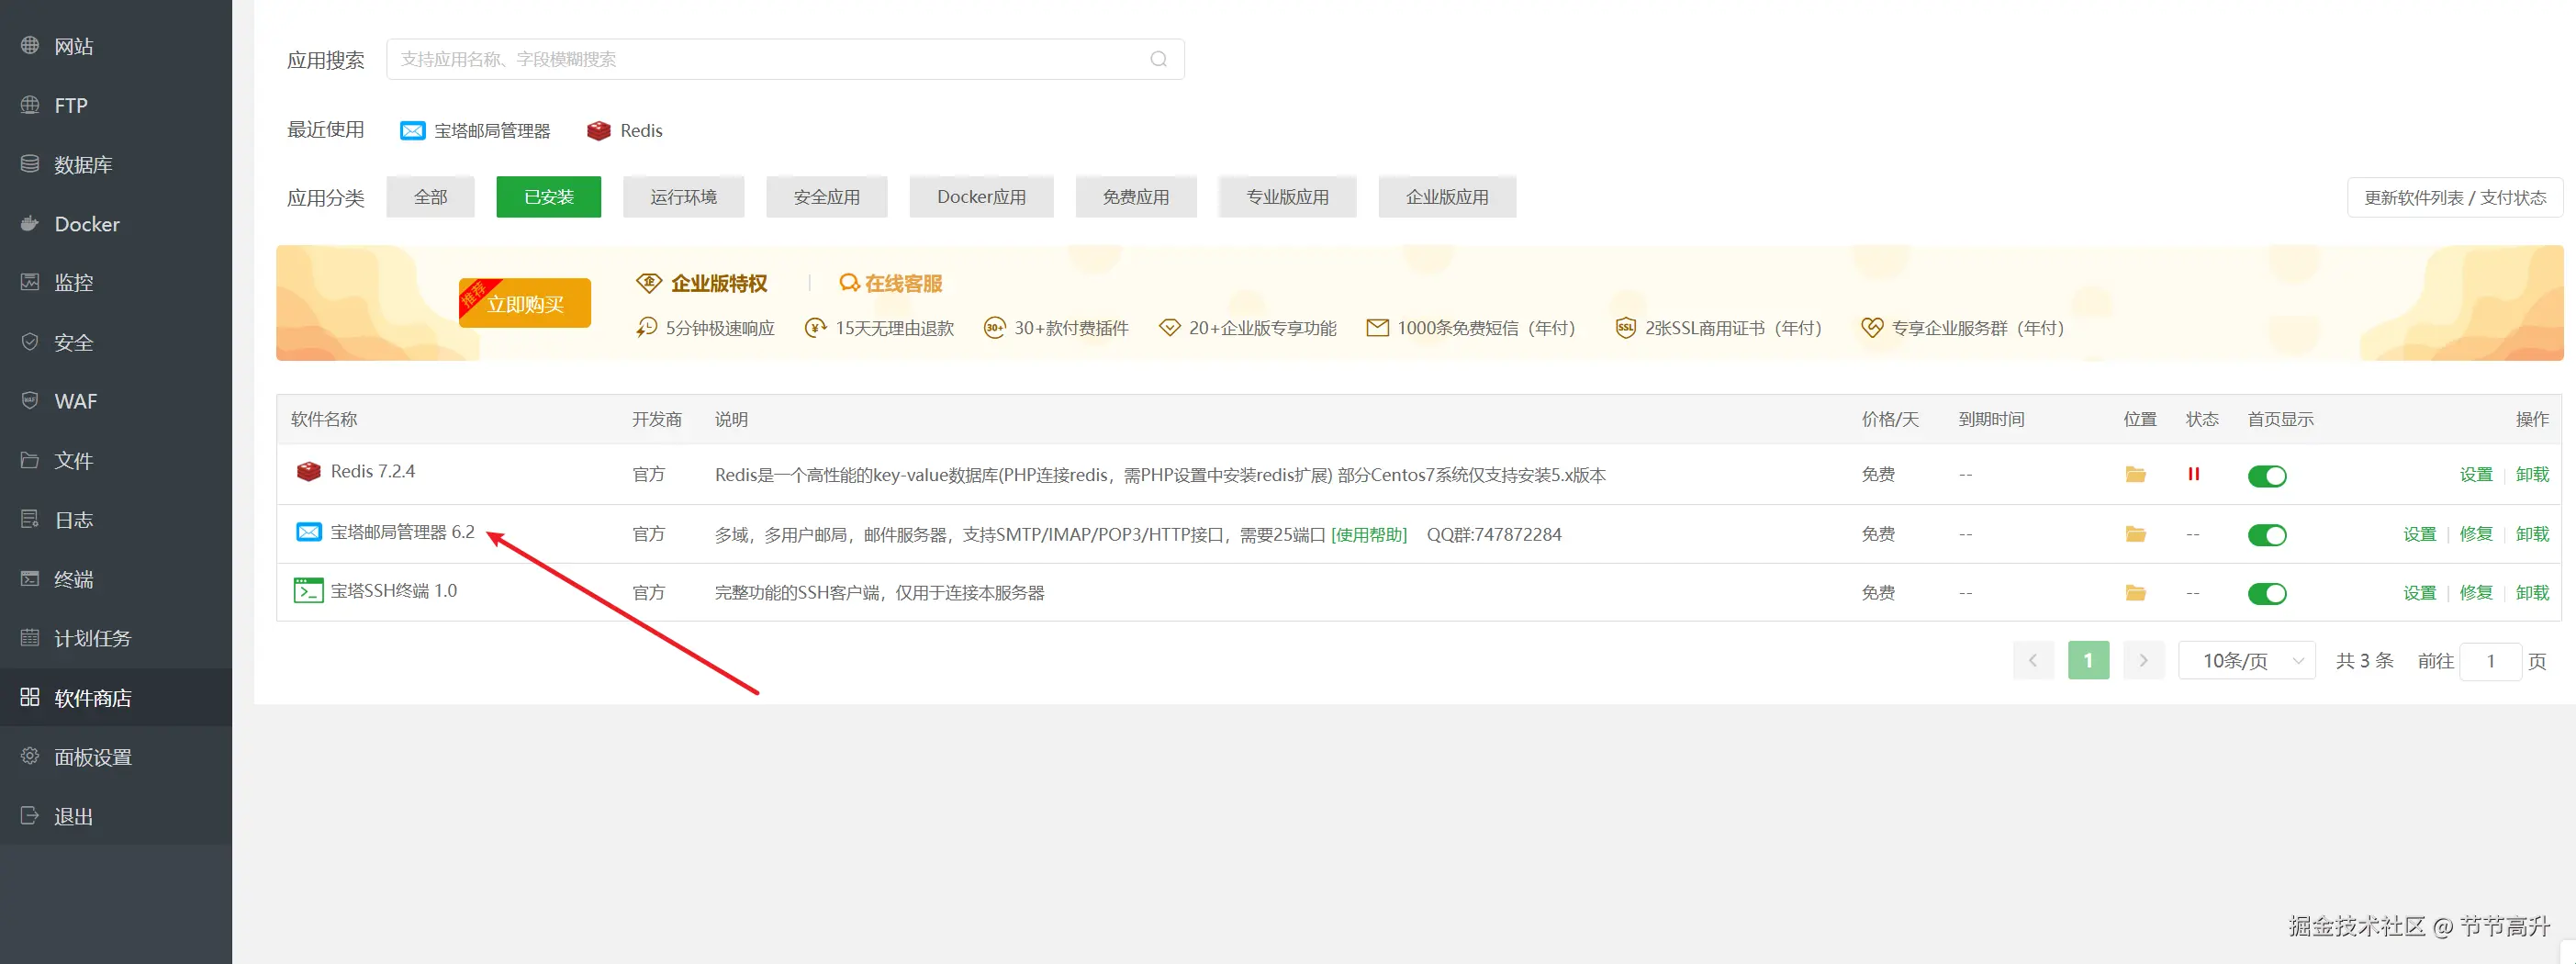The image size is (2576, 964).
Task: Click the 立即购买 button
Action: [x=525, y=303]
